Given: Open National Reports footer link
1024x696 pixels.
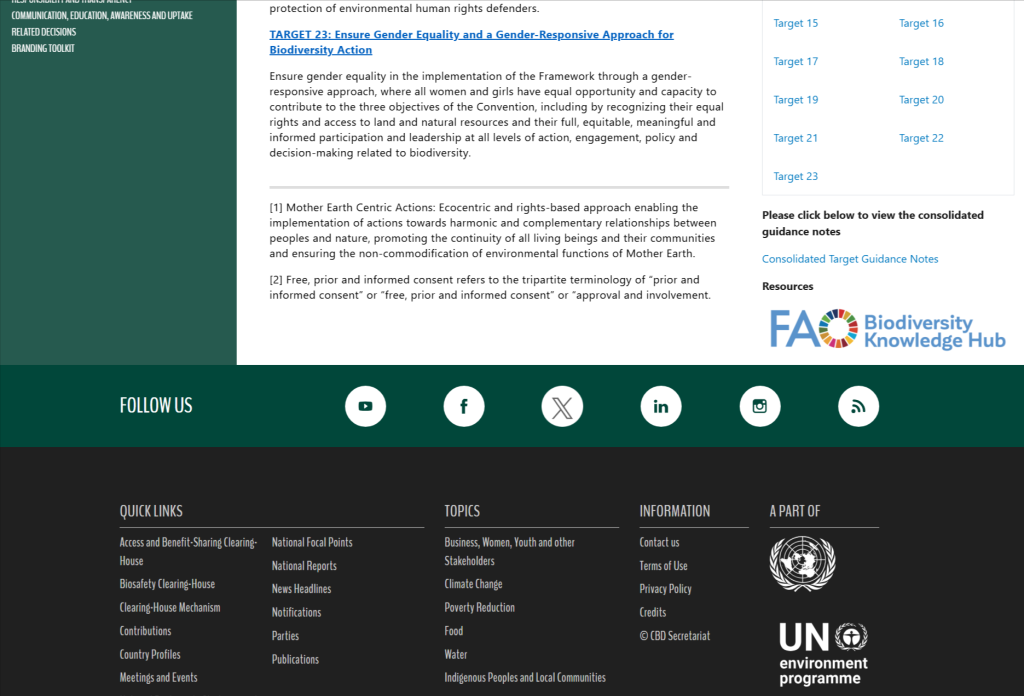Looking at the screenshot, I should [304, 565].
